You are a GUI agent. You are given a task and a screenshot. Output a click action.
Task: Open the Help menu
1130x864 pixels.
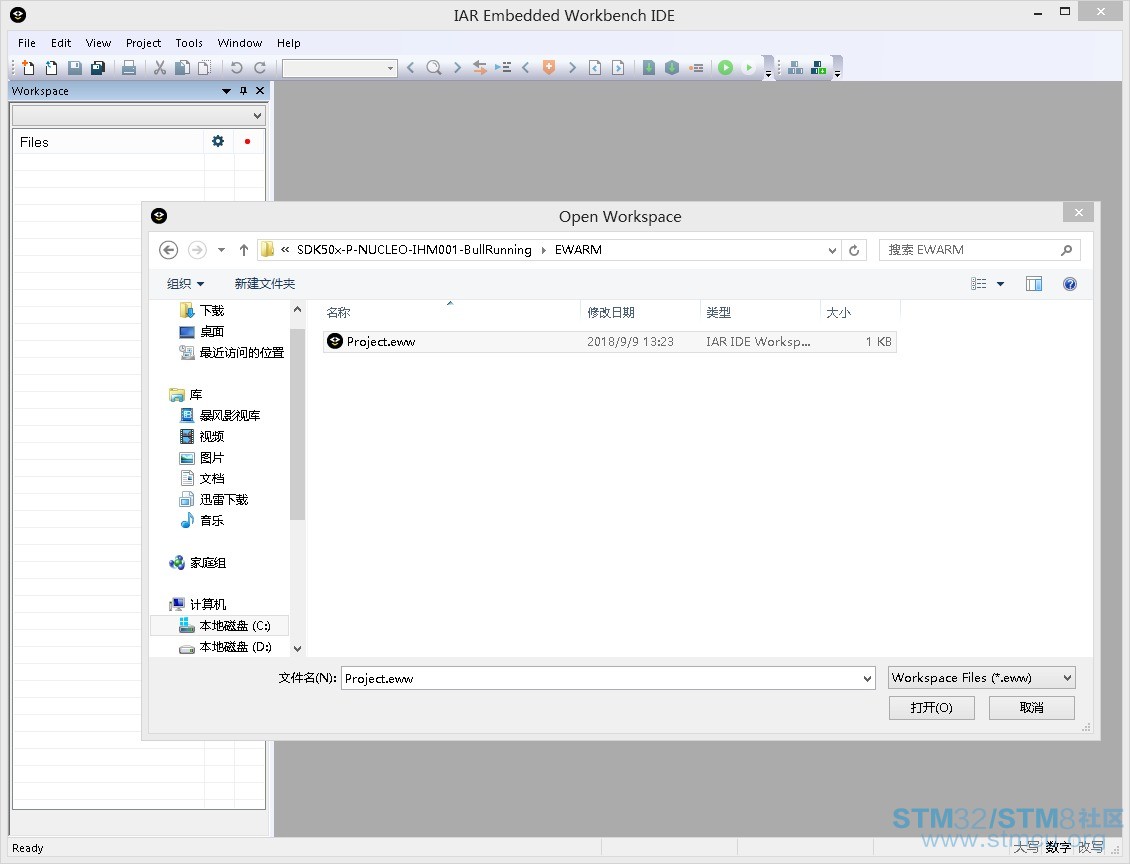pyautogui.click(x=288, y=43)
